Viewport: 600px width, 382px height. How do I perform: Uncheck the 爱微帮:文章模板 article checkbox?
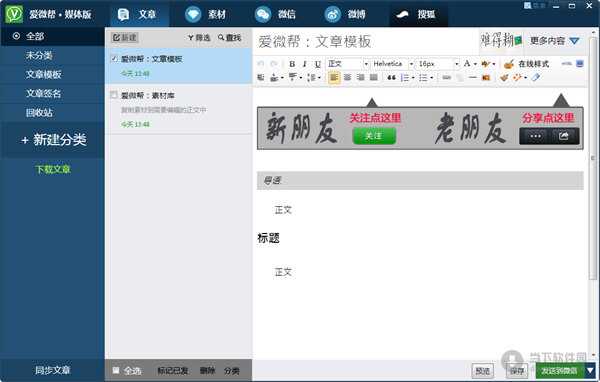point(114,58)
